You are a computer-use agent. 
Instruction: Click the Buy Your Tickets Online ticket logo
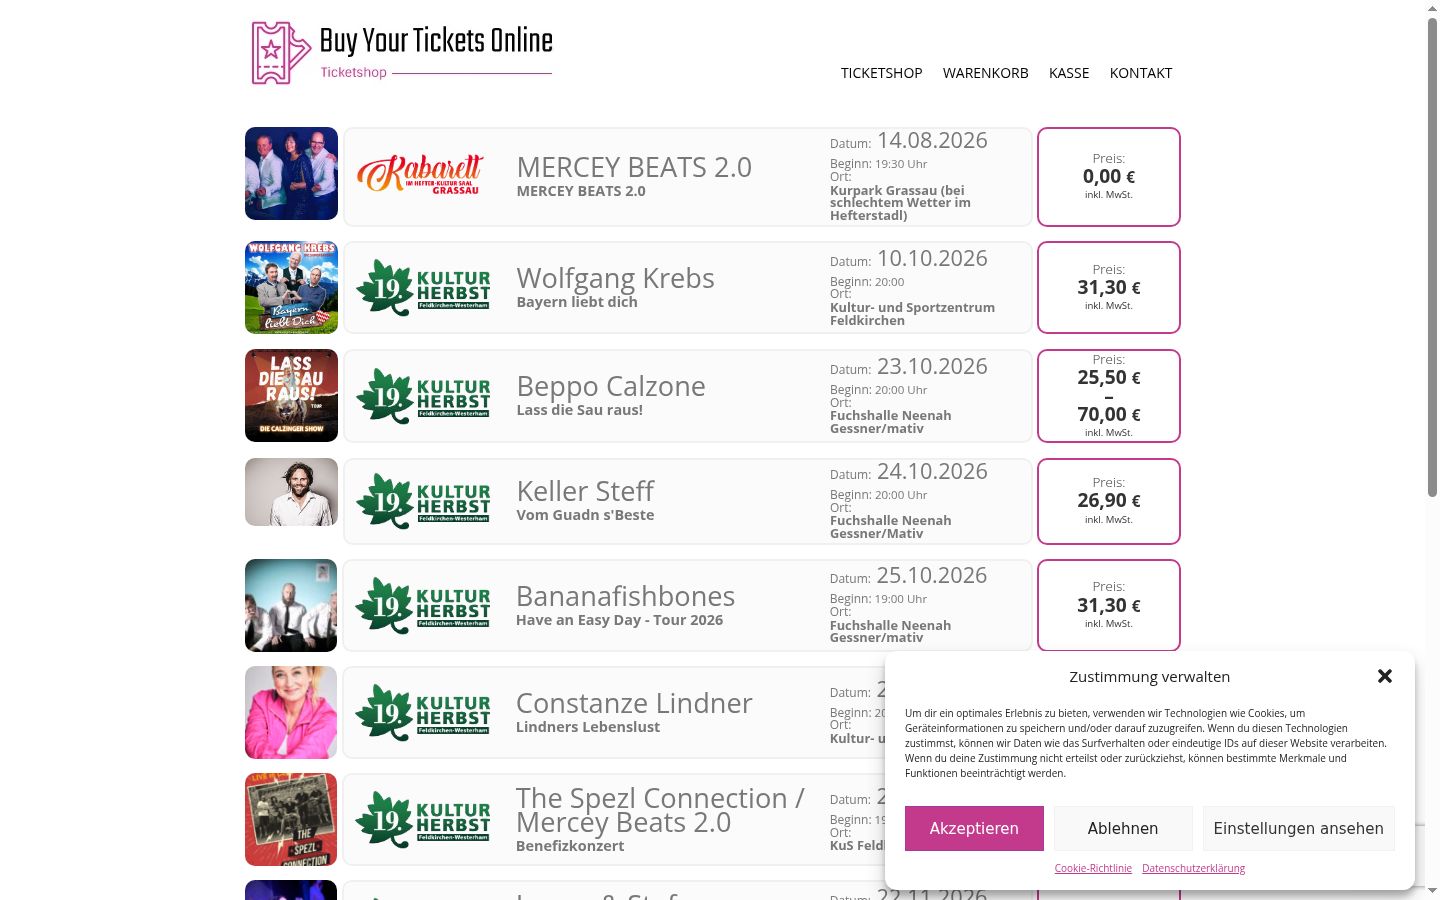[x=401, y=53]
